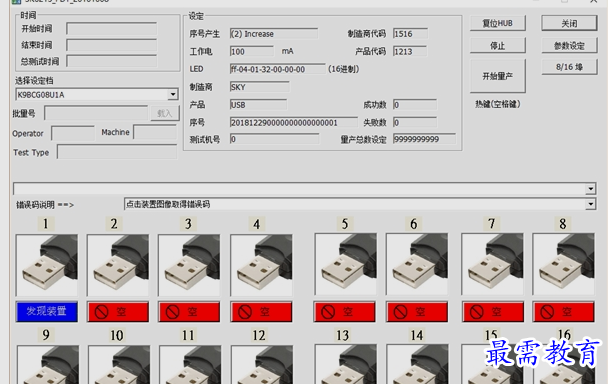Click the USB device image for slot 1
This screenshot has height=384, width=608.
tap(47, 265)
